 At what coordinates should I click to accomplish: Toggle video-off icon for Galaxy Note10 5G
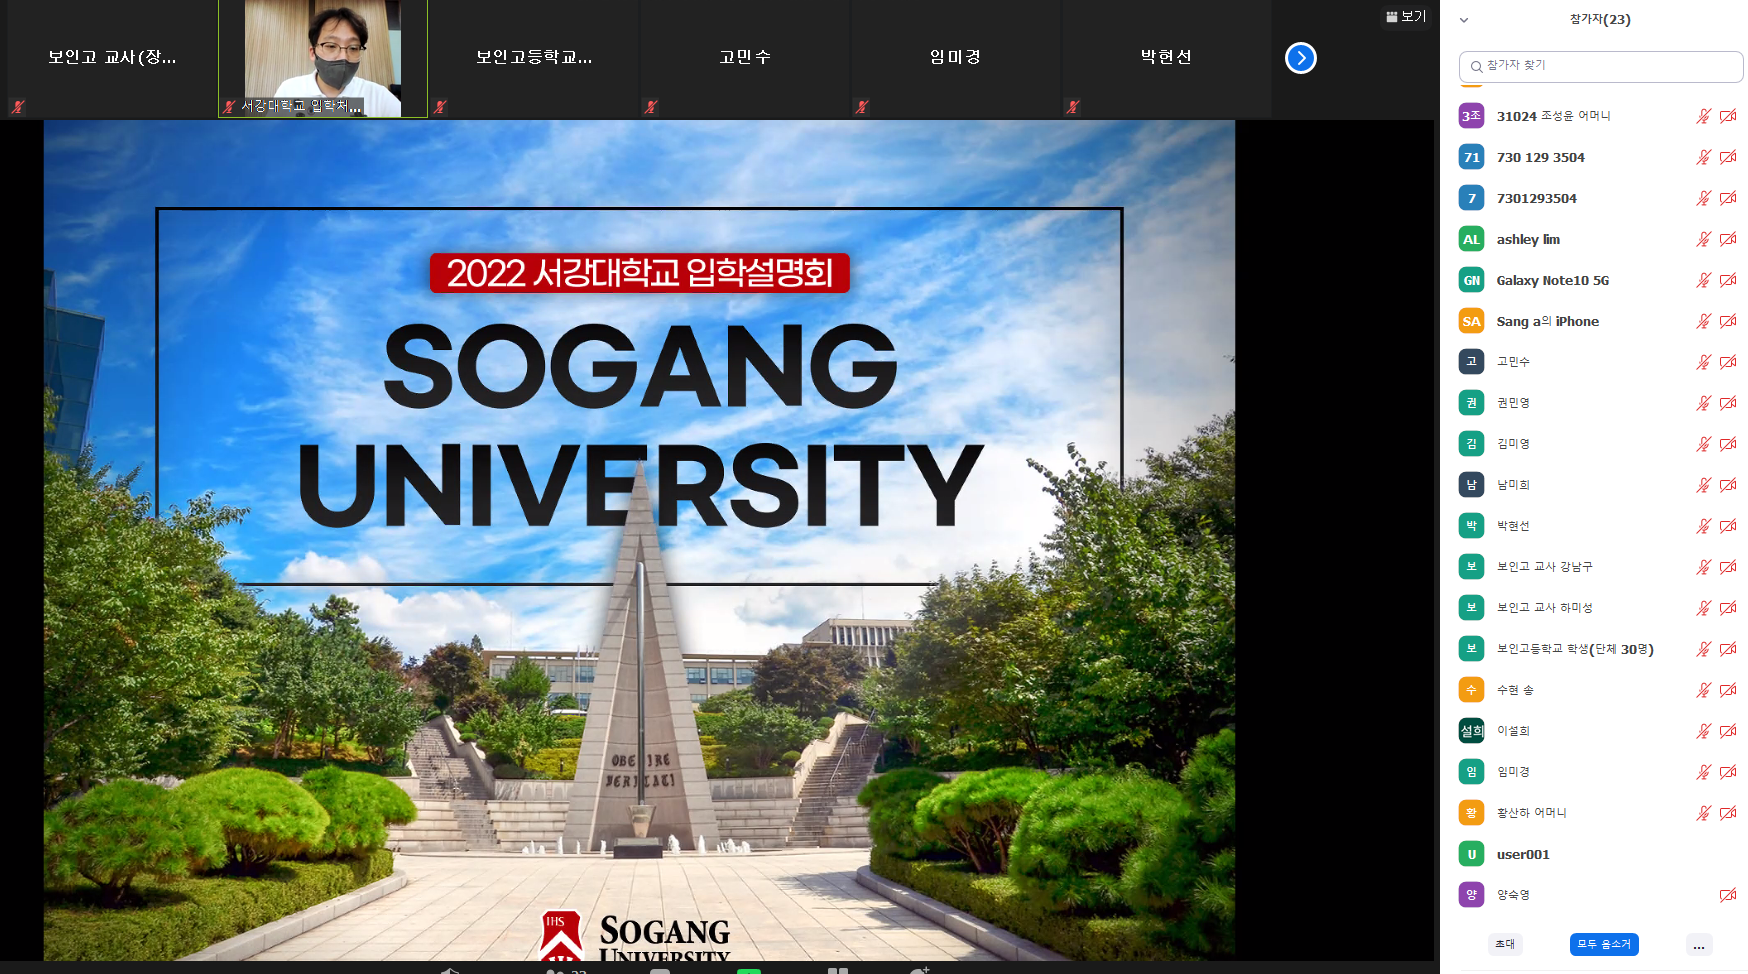(1728, 280)
